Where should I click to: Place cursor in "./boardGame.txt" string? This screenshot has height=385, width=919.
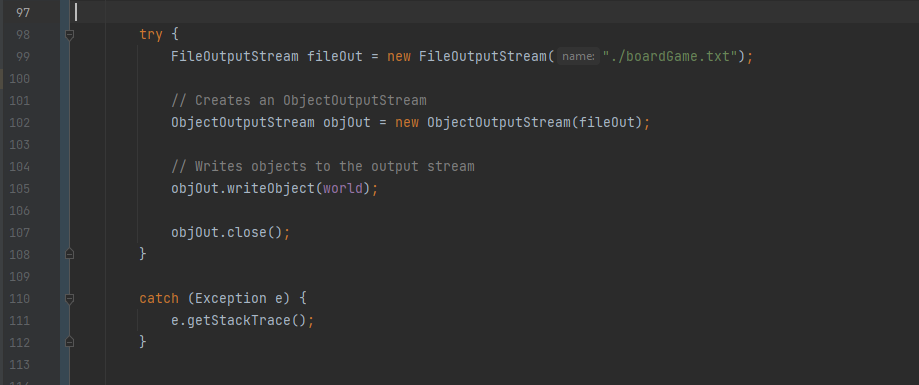point(670,57)
